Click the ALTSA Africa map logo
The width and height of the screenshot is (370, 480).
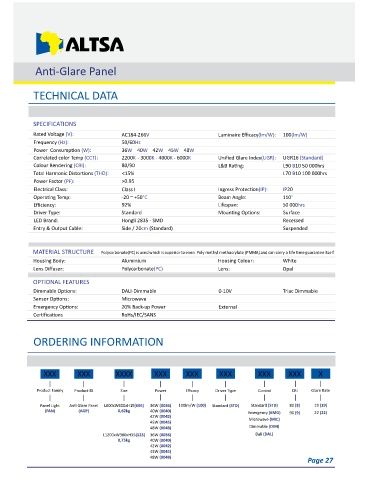coord(80,43)
